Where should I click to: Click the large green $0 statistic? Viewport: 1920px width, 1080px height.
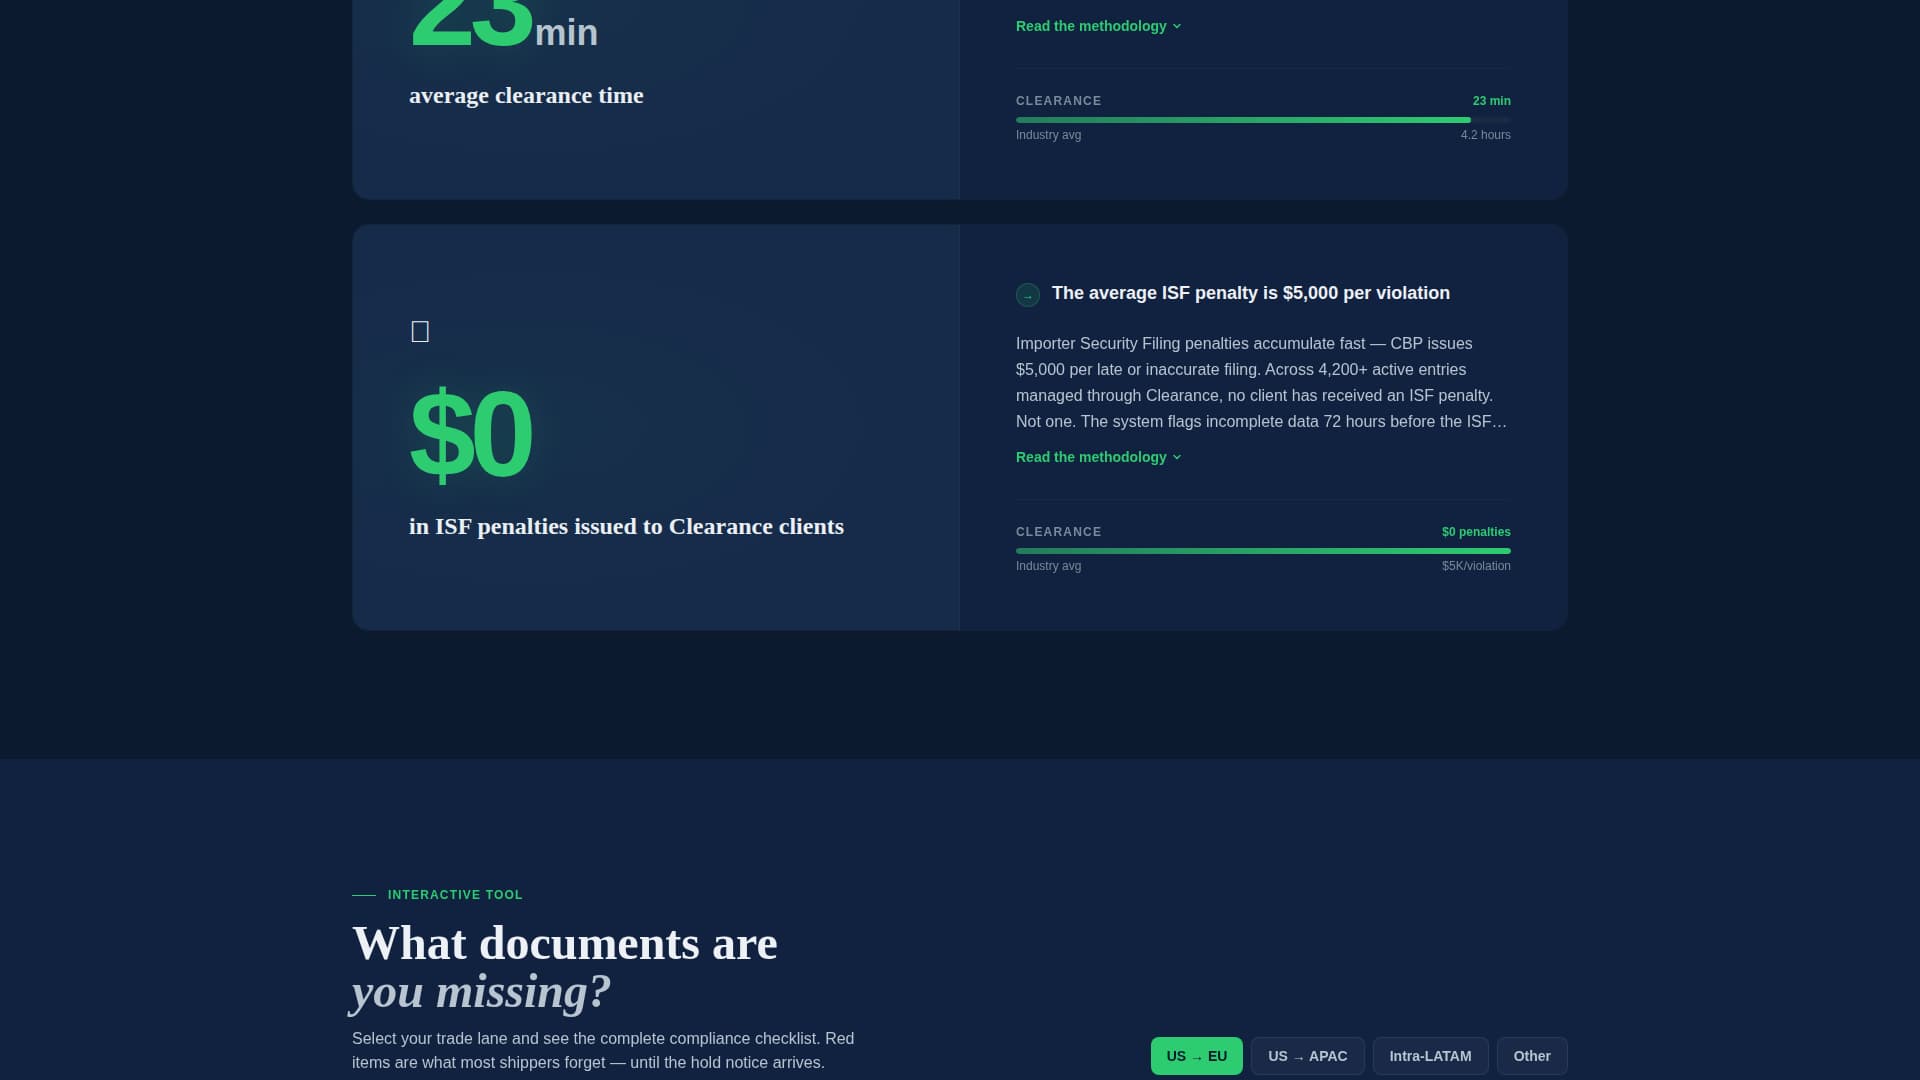point(470,434)
